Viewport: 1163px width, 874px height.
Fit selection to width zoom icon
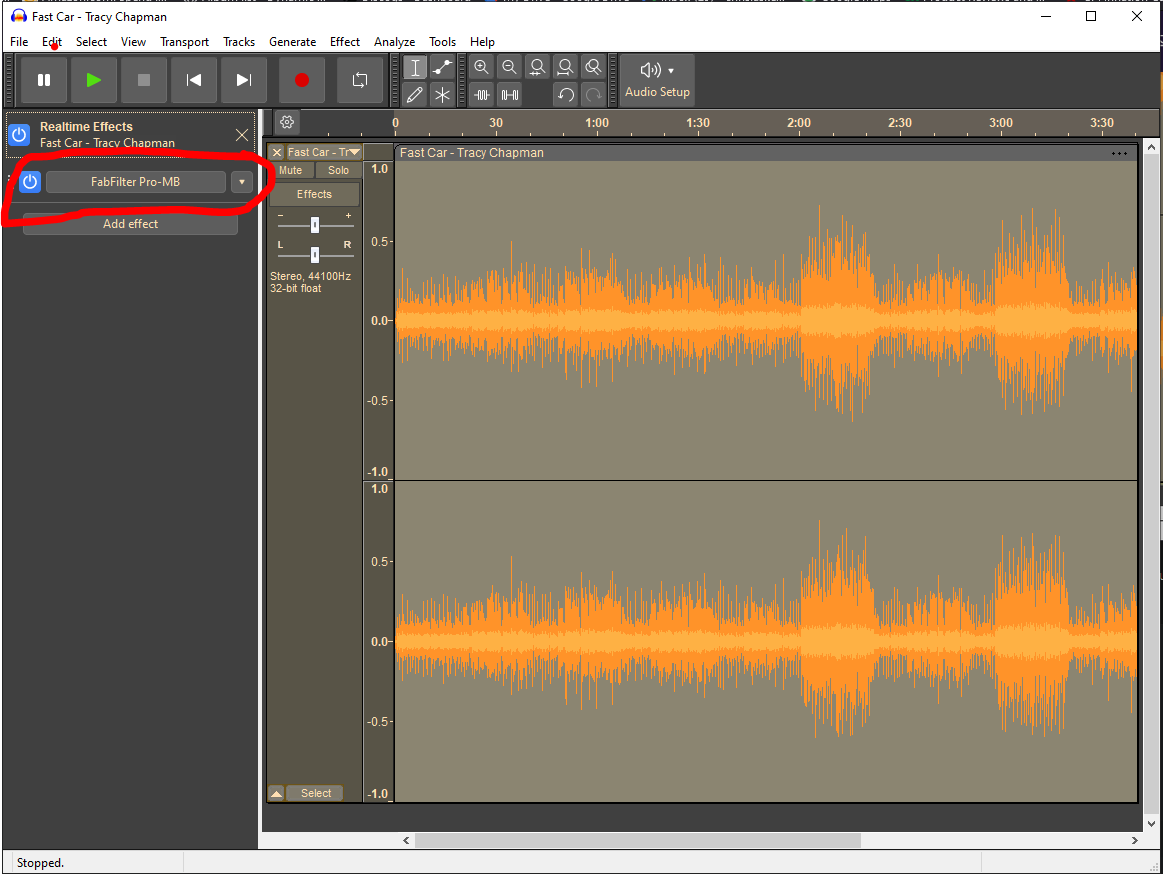(x=537, y=68)
